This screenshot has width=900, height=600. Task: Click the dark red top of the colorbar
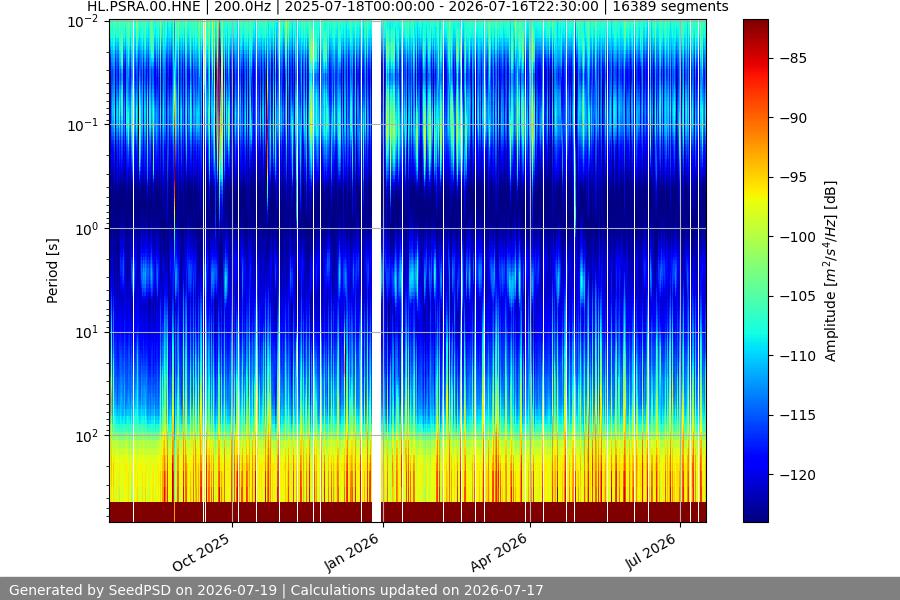coord(755,29)
